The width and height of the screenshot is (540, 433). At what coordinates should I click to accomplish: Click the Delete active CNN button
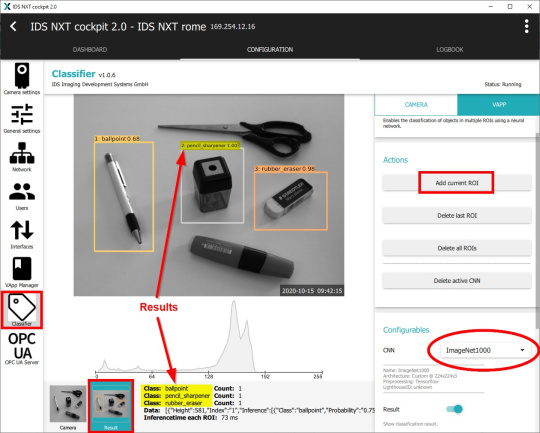457,281
